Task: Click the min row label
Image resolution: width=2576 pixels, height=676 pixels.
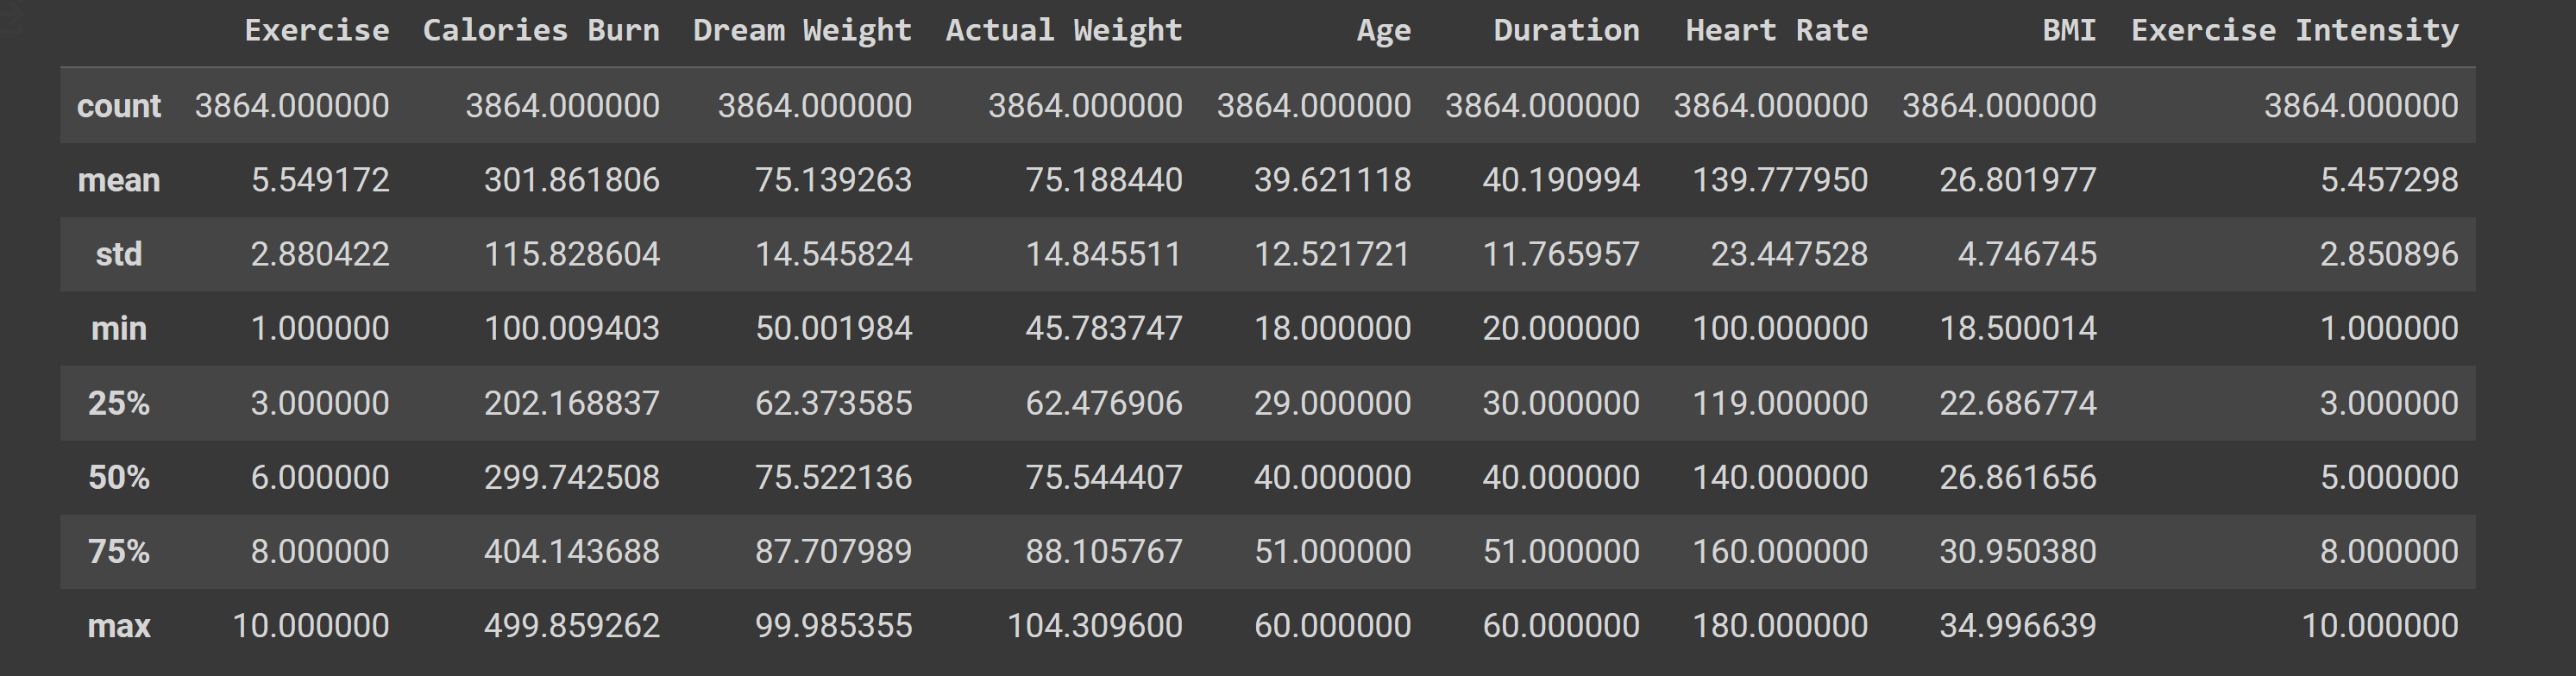Action: point(119,328)
